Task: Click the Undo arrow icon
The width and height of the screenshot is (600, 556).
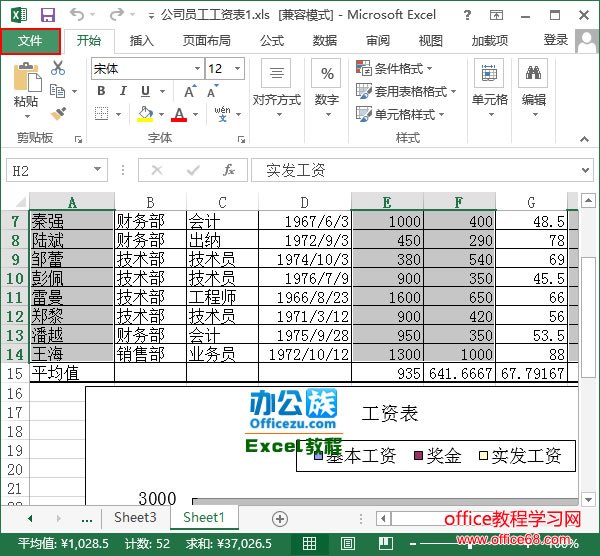Action: pos(77,15)
